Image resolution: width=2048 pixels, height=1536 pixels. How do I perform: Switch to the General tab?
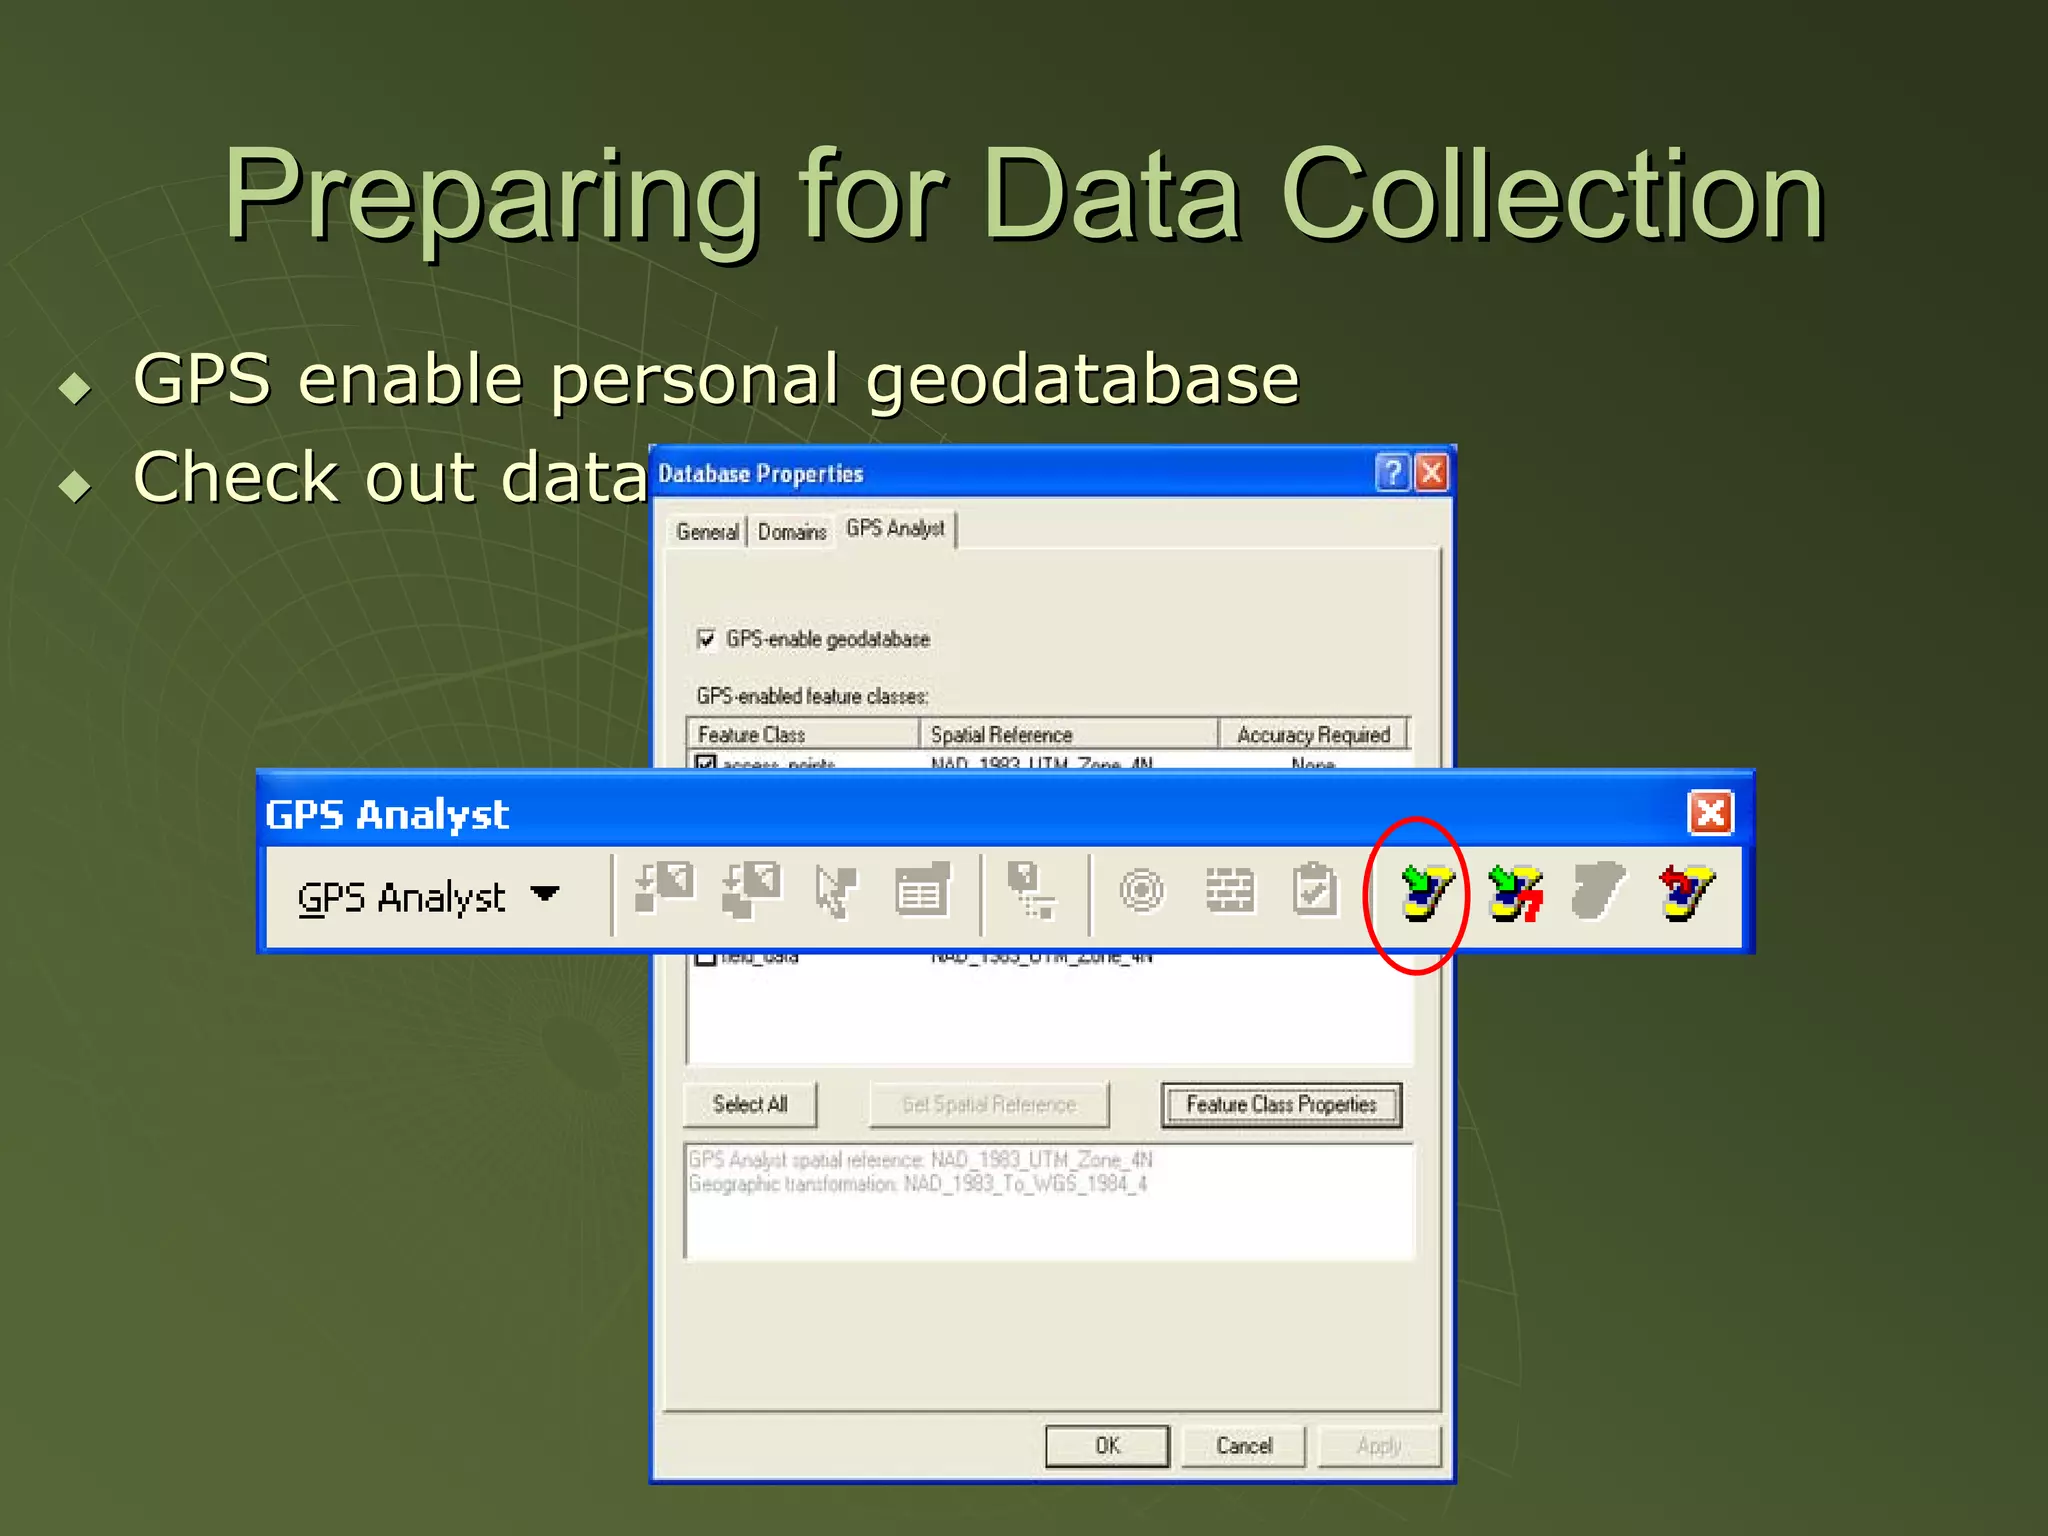[x=707, y=531]
